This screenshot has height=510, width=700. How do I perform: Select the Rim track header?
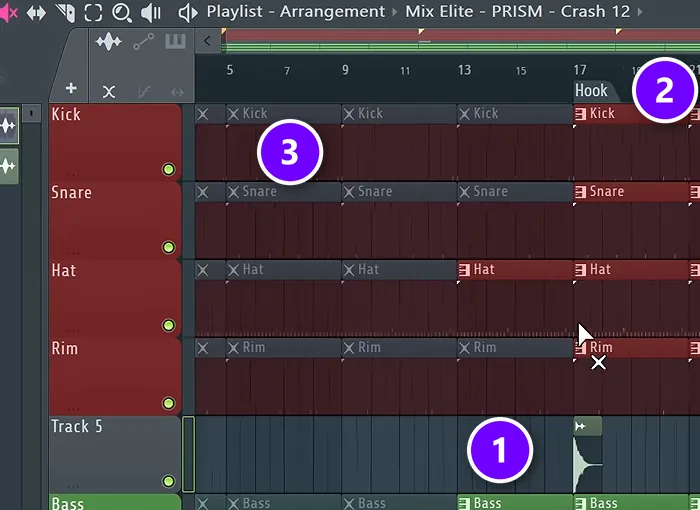(x=115, y=376)
